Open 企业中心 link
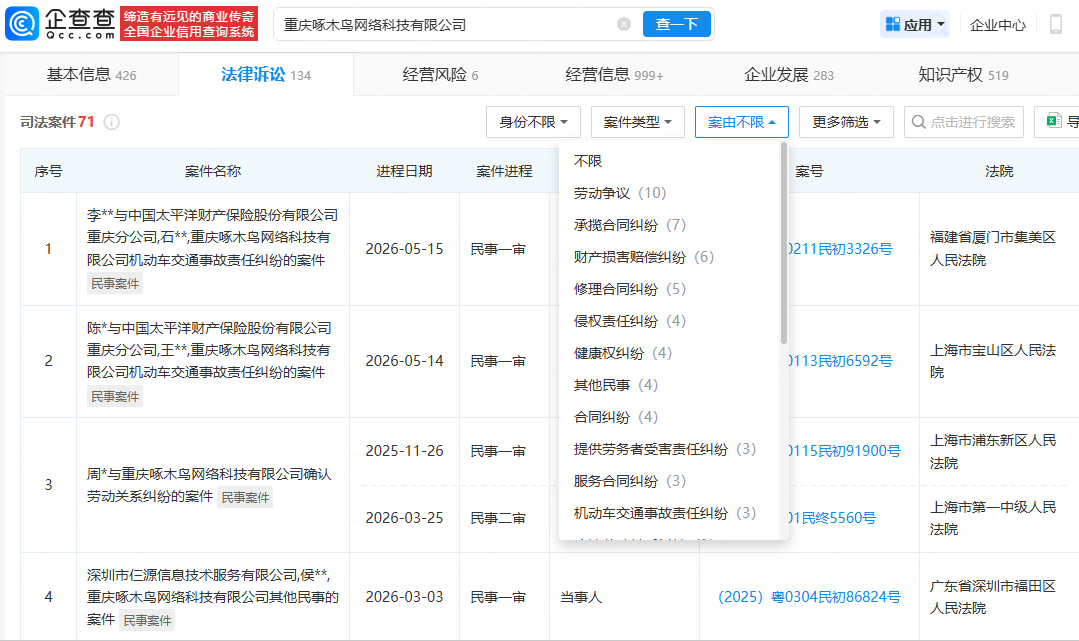This screenshot has height=641, width=1079. [998, 25]
